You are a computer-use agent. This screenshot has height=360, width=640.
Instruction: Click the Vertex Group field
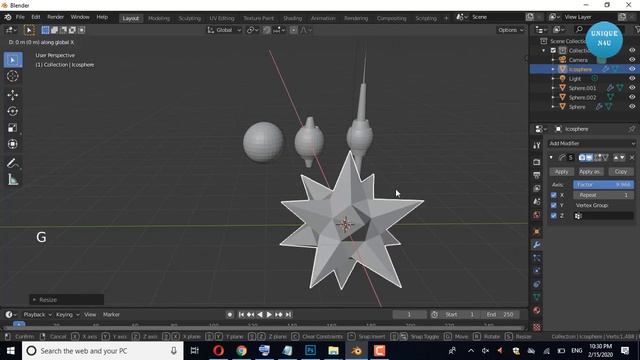[603, 216]
